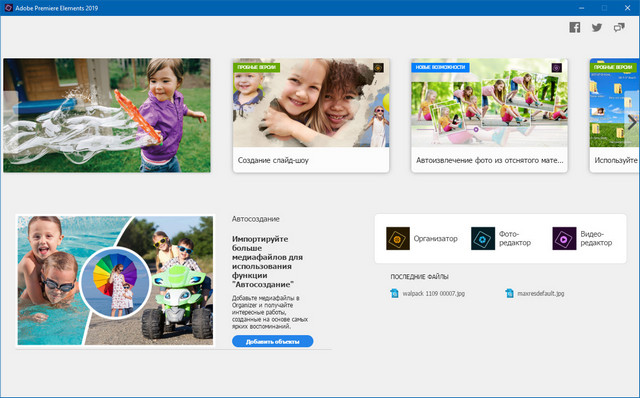Open Автоизвлечение фото из отснятого card
This screenshot has width=640, height=398.
click(489, 116)
